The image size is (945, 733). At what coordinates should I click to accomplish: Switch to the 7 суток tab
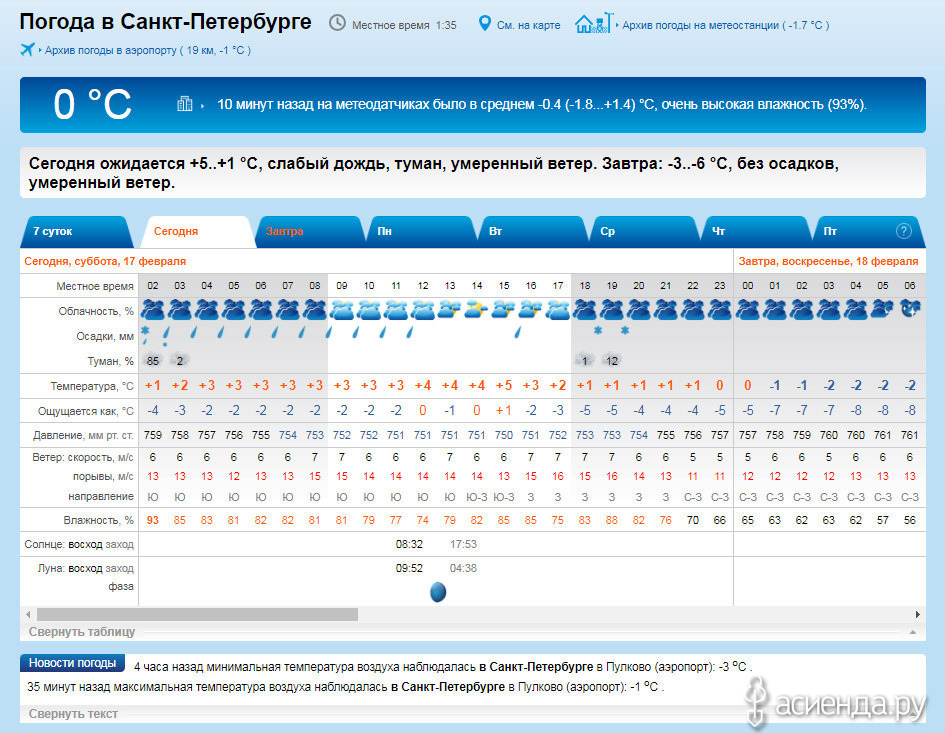coord(77,231)
